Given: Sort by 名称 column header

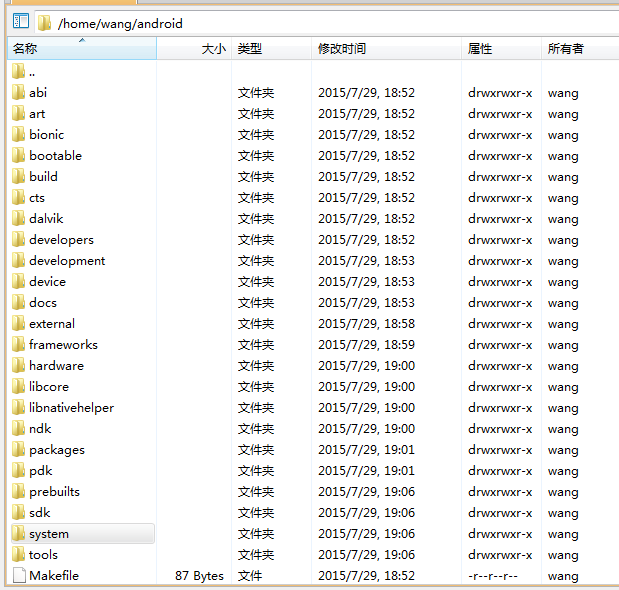Looking at the screenshot, I should pyautogui.click(x=82, y=49).
